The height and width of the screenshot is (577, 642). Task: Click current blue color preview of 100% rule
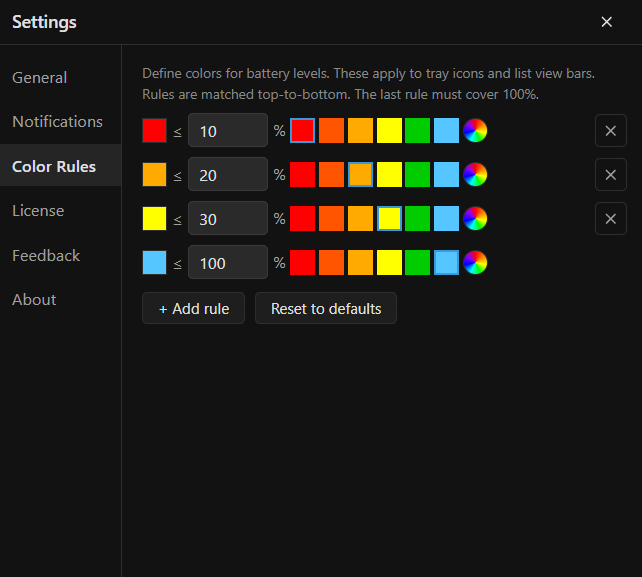(154, 262)
